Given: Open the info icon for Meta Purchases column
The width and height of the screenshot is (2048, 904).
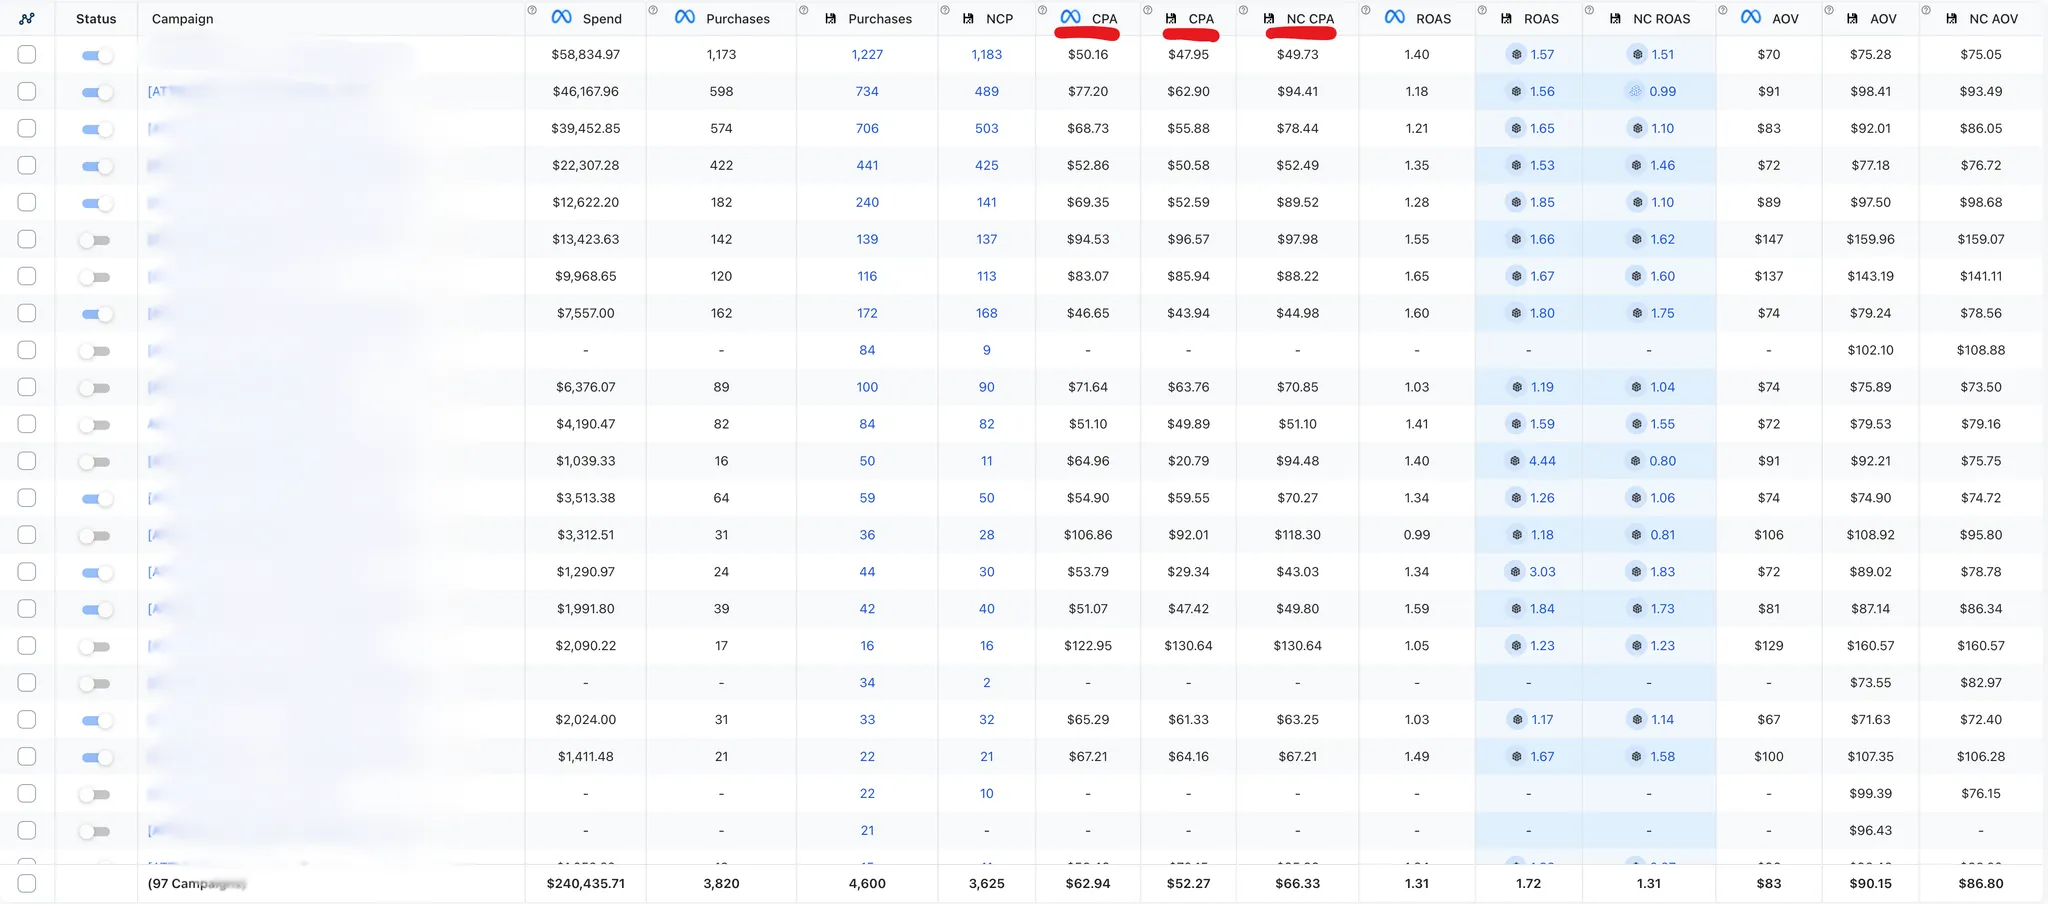Looking at the screenshot, I should coord(653,11).
